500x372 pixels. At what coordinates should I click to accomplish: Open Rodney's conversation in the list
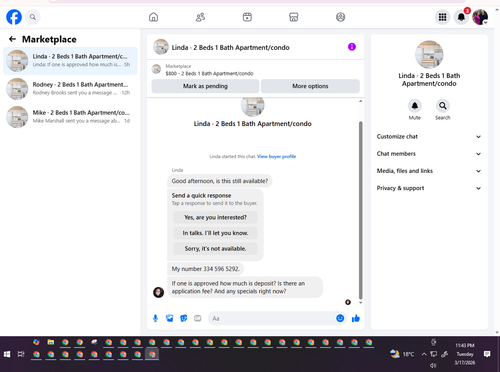(70, 89)
